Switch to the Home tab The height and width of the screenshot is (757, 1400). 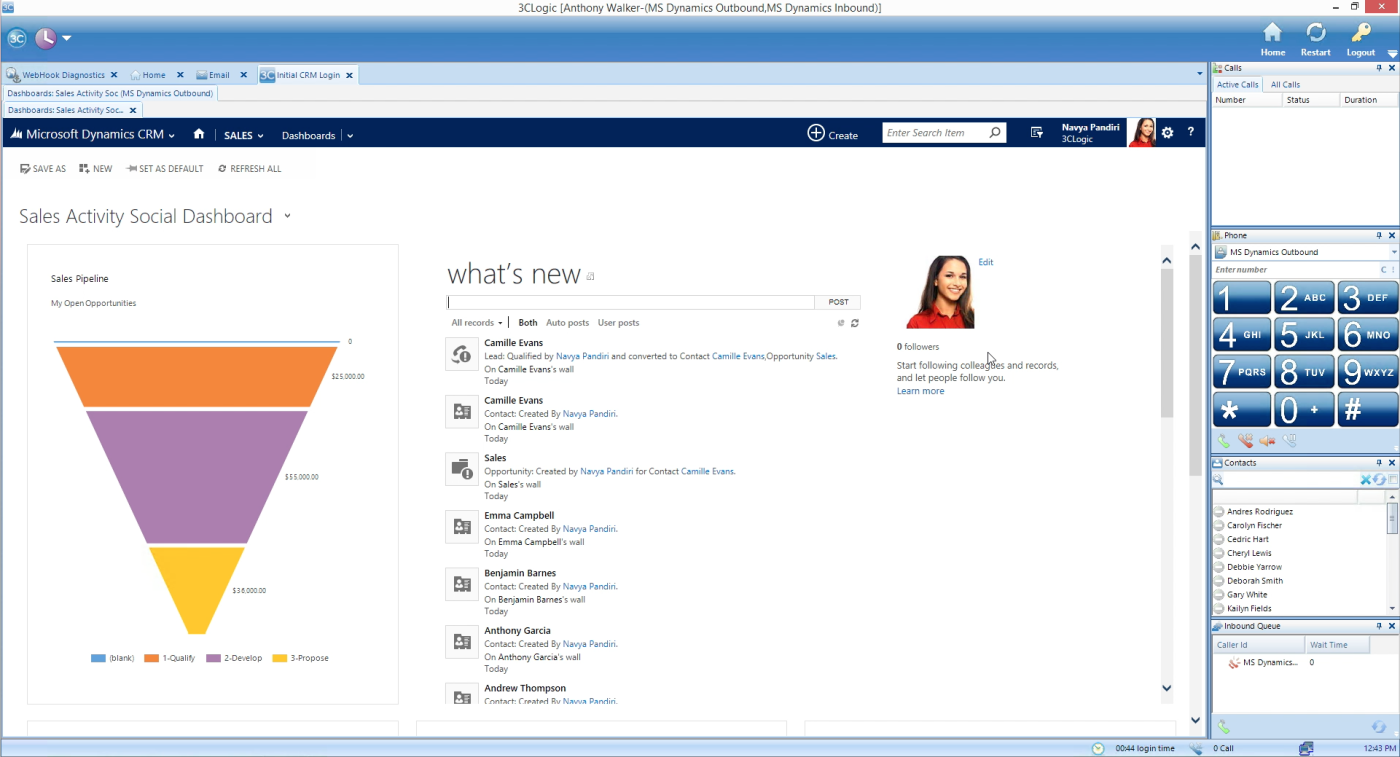153,75
